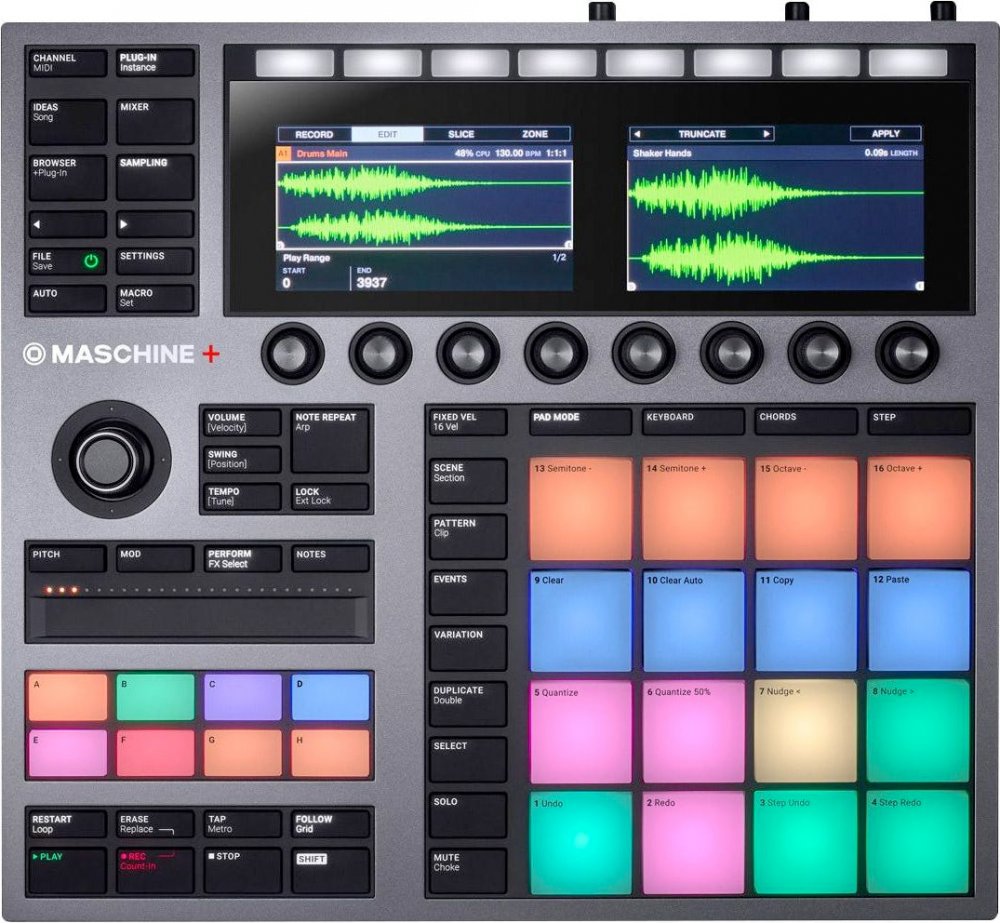The image size is (1000, 923).
Task: Select the ZONE tab on the display
Action: coord(535,134)
